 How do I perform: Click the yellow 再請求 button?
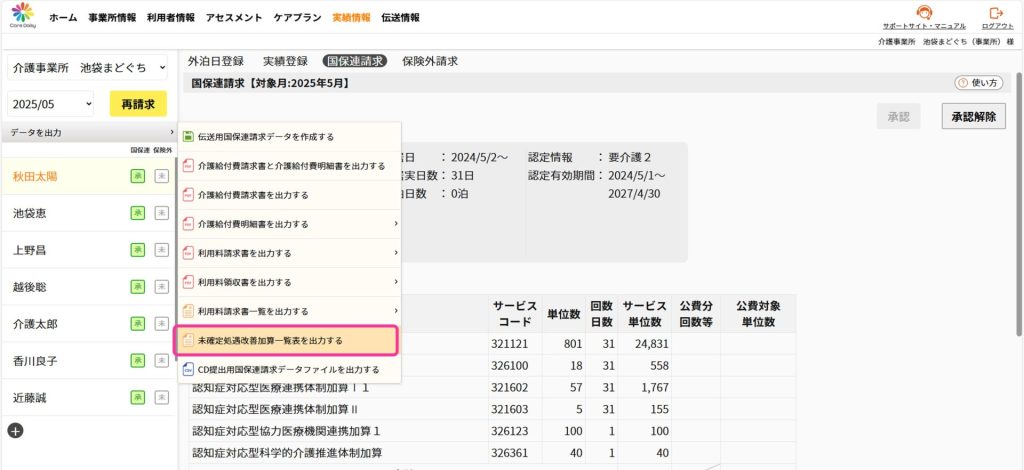(138, 104)
